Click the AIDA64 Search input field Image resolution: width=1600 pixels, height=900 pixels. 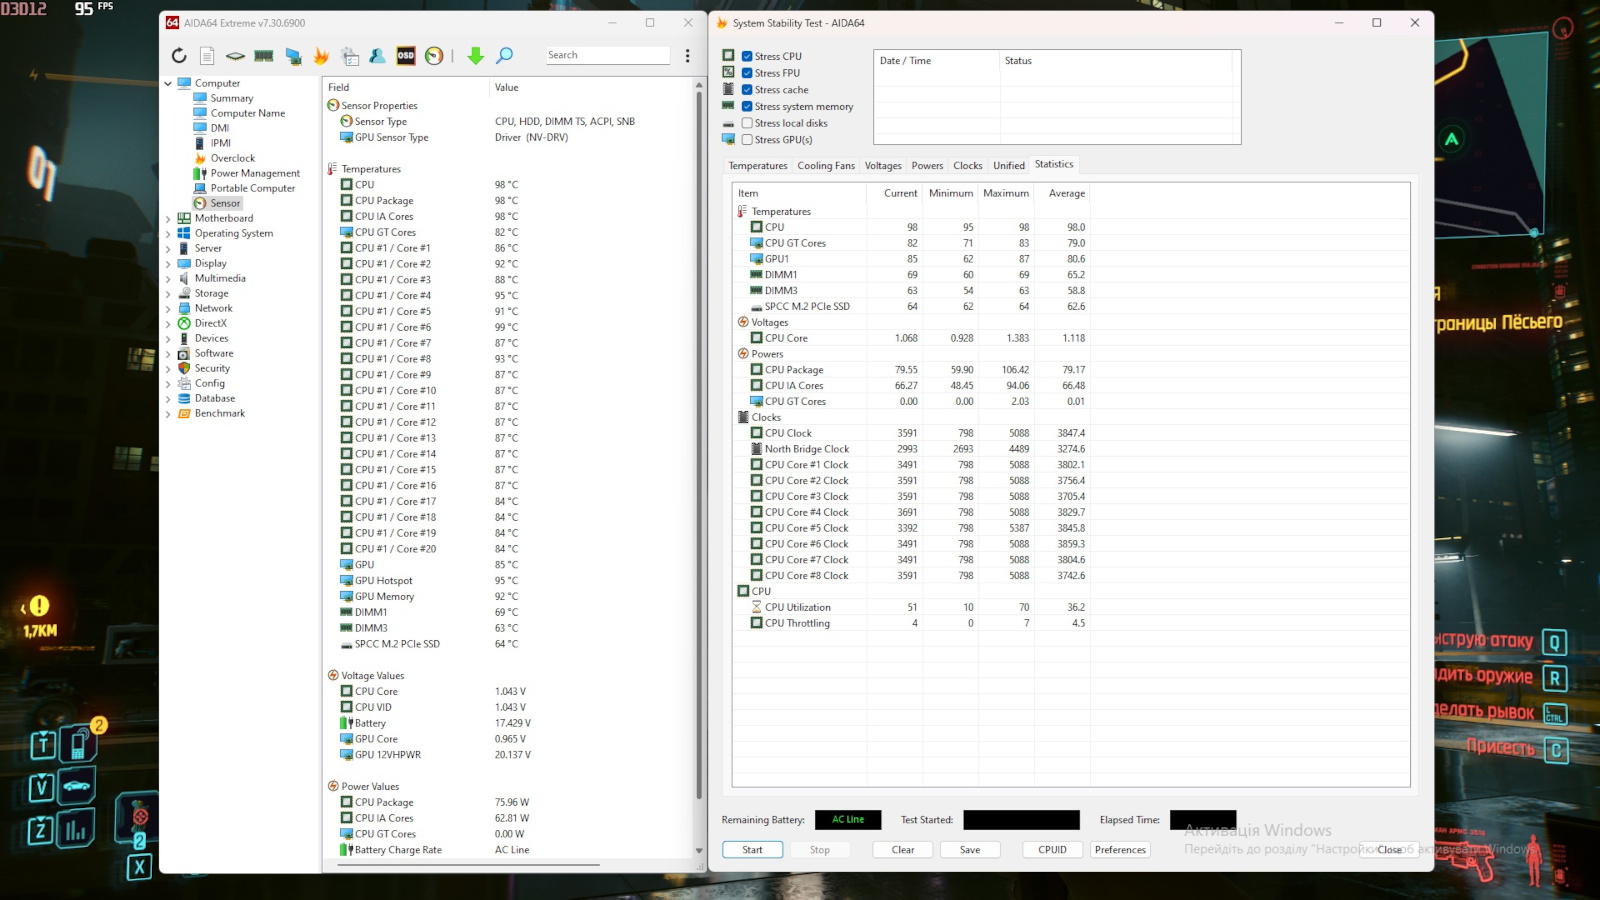click(607, 55)
